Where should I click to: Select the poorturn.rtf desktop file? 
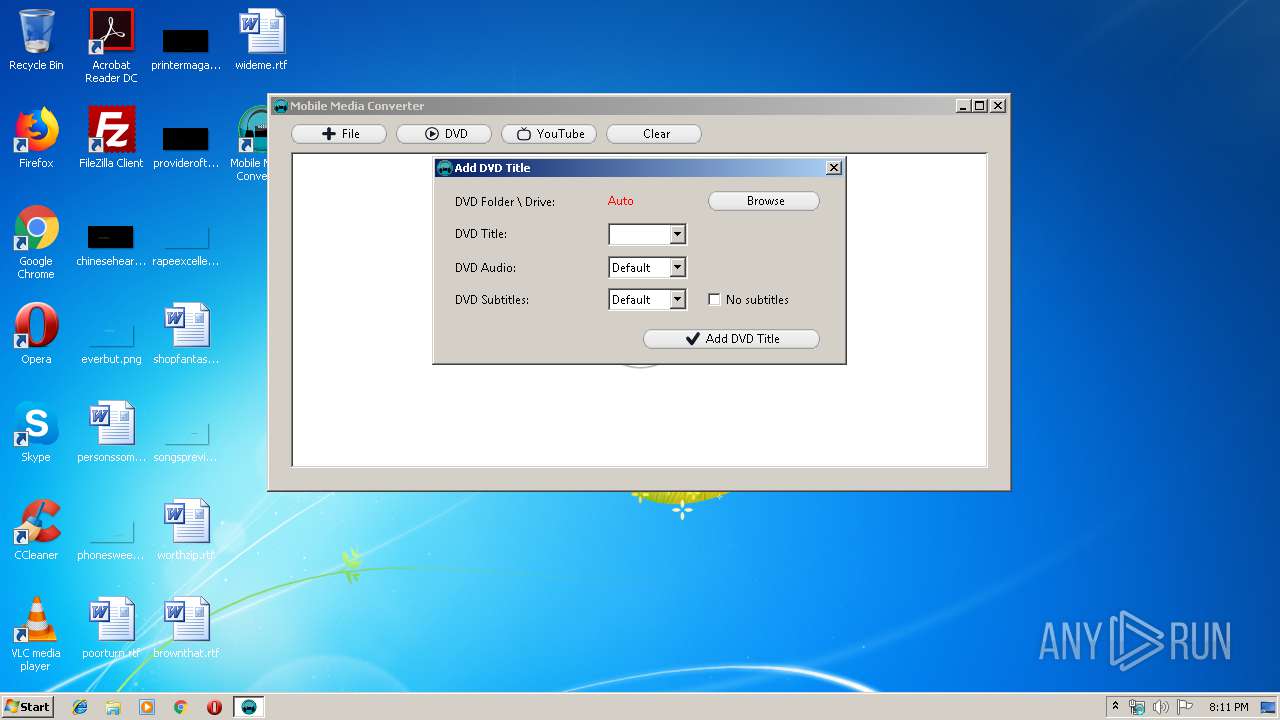coord(111,628)
